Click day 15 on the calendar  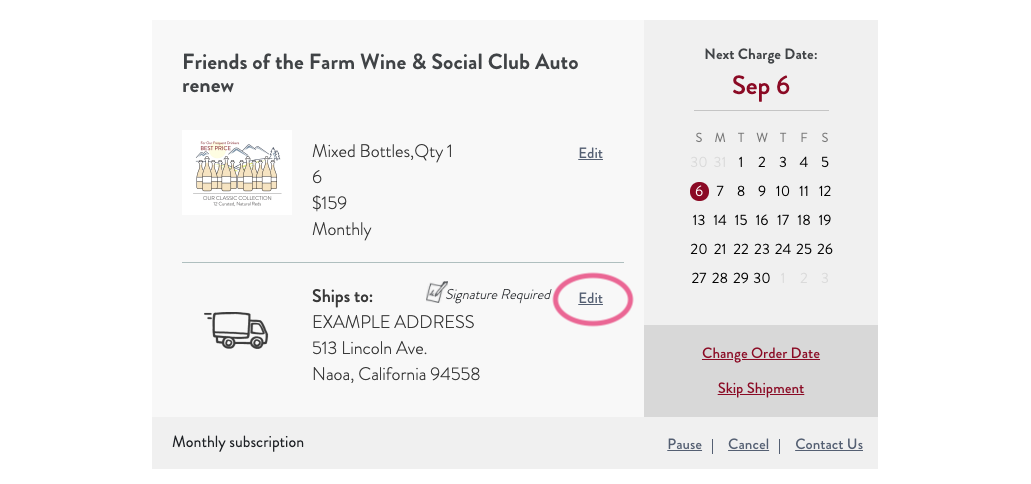(740, 220)
